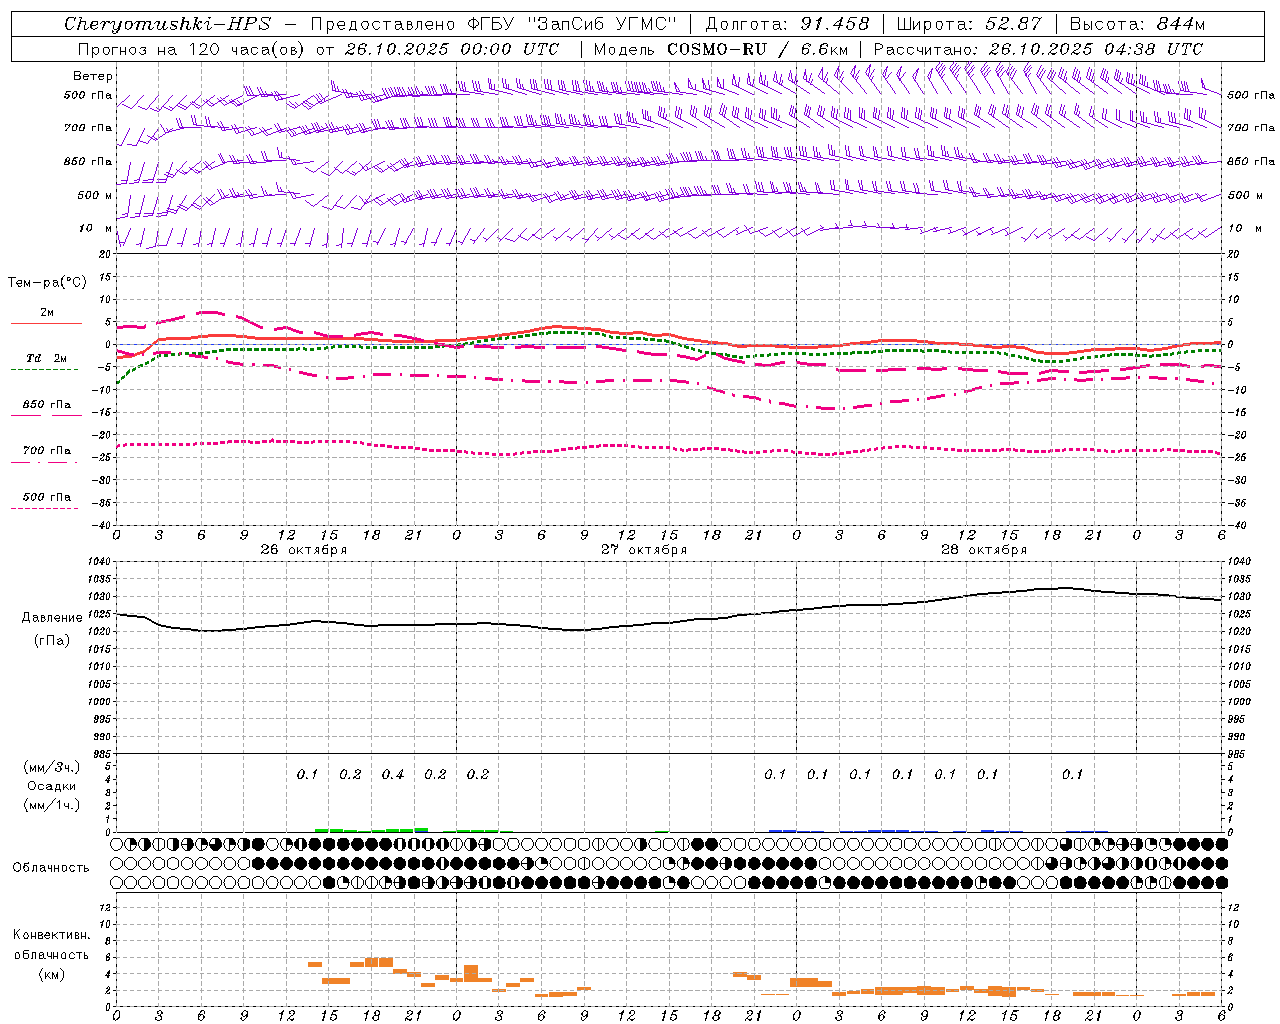Click the Ветер wind panel label
This screenshot has height=1024, width=1280.
[93, 76]
